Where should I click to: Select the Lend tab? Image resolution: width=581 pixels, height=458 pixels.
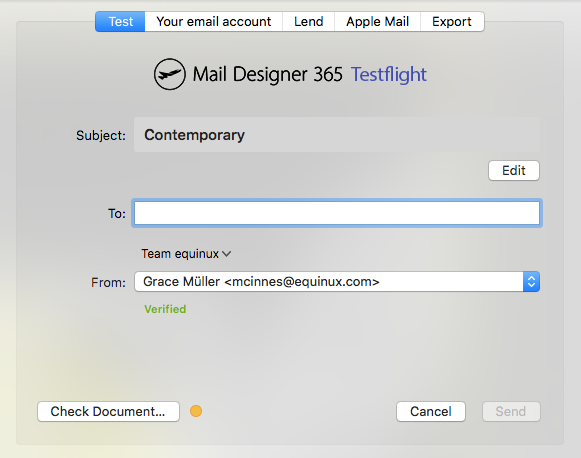309,21
